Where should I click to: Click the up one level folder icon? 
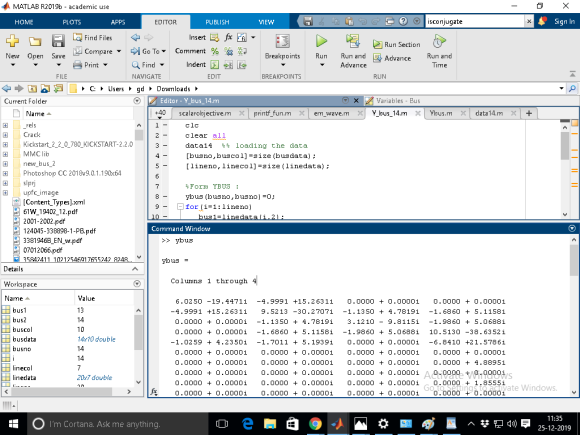tap(33, 89)
